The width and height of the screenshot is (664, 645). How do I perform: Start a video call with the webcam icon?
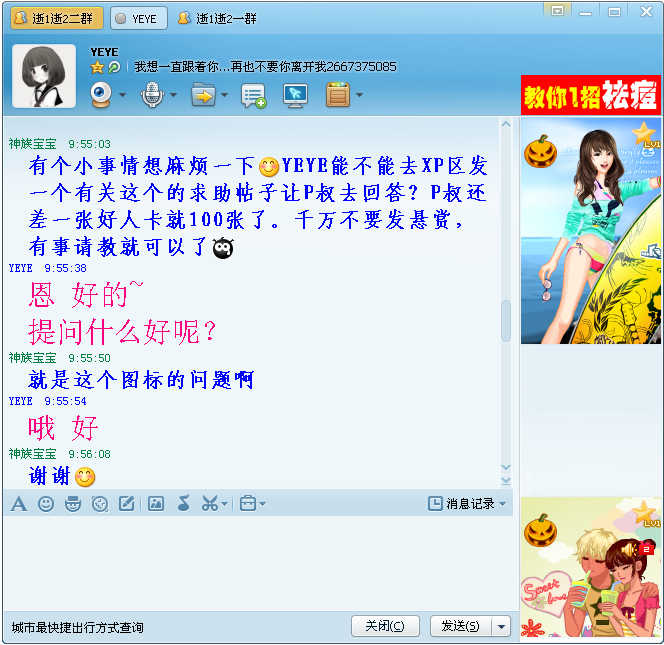pyautogui.click(x=101, y=94)
